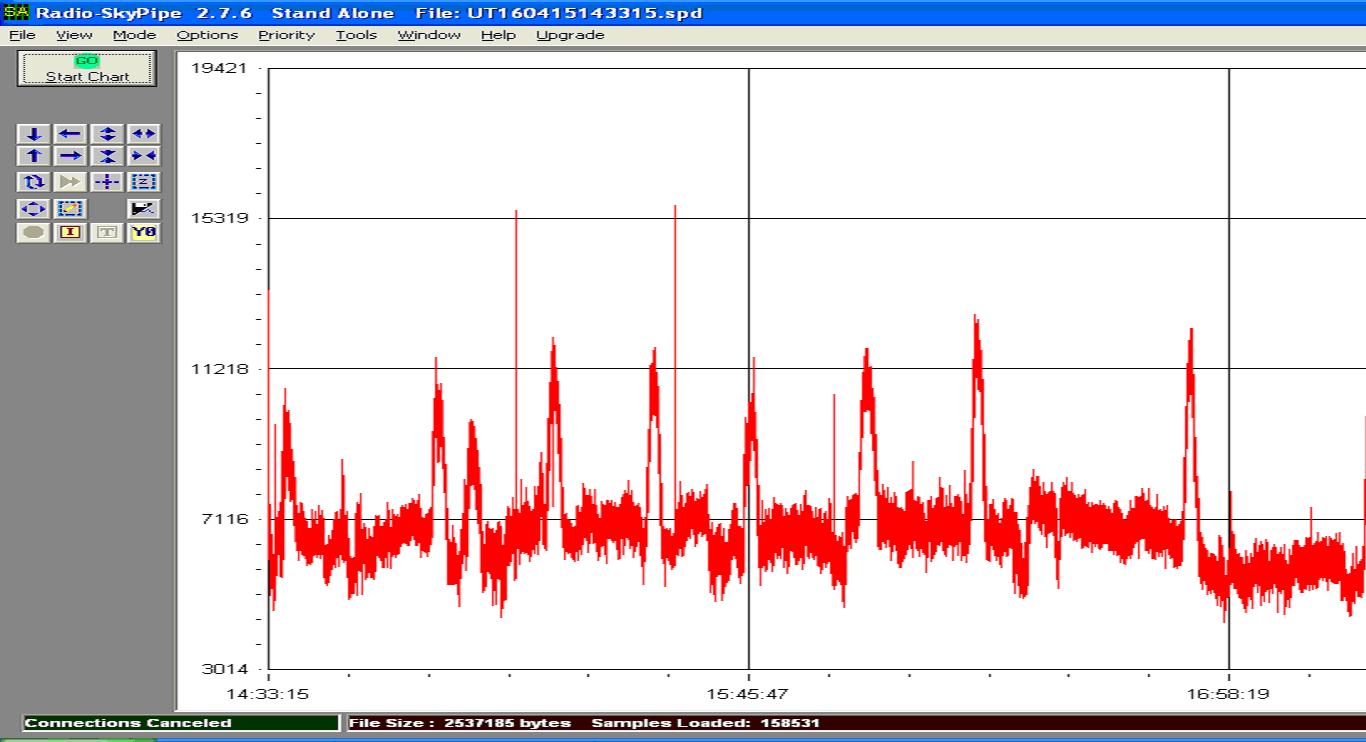Click the grayed T text icon

(x=107, y=233)
